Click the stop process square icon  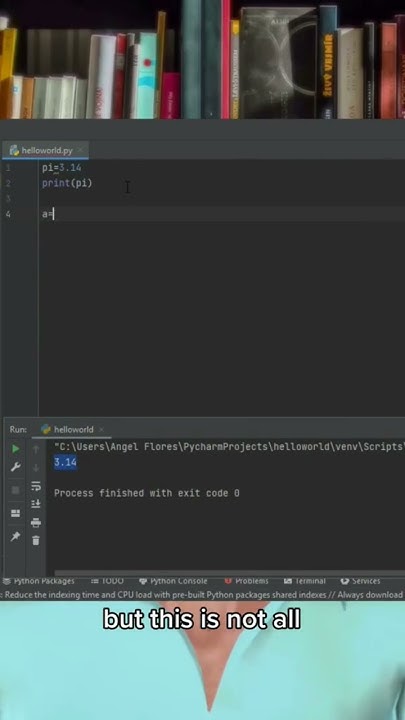tap(16, 490)
